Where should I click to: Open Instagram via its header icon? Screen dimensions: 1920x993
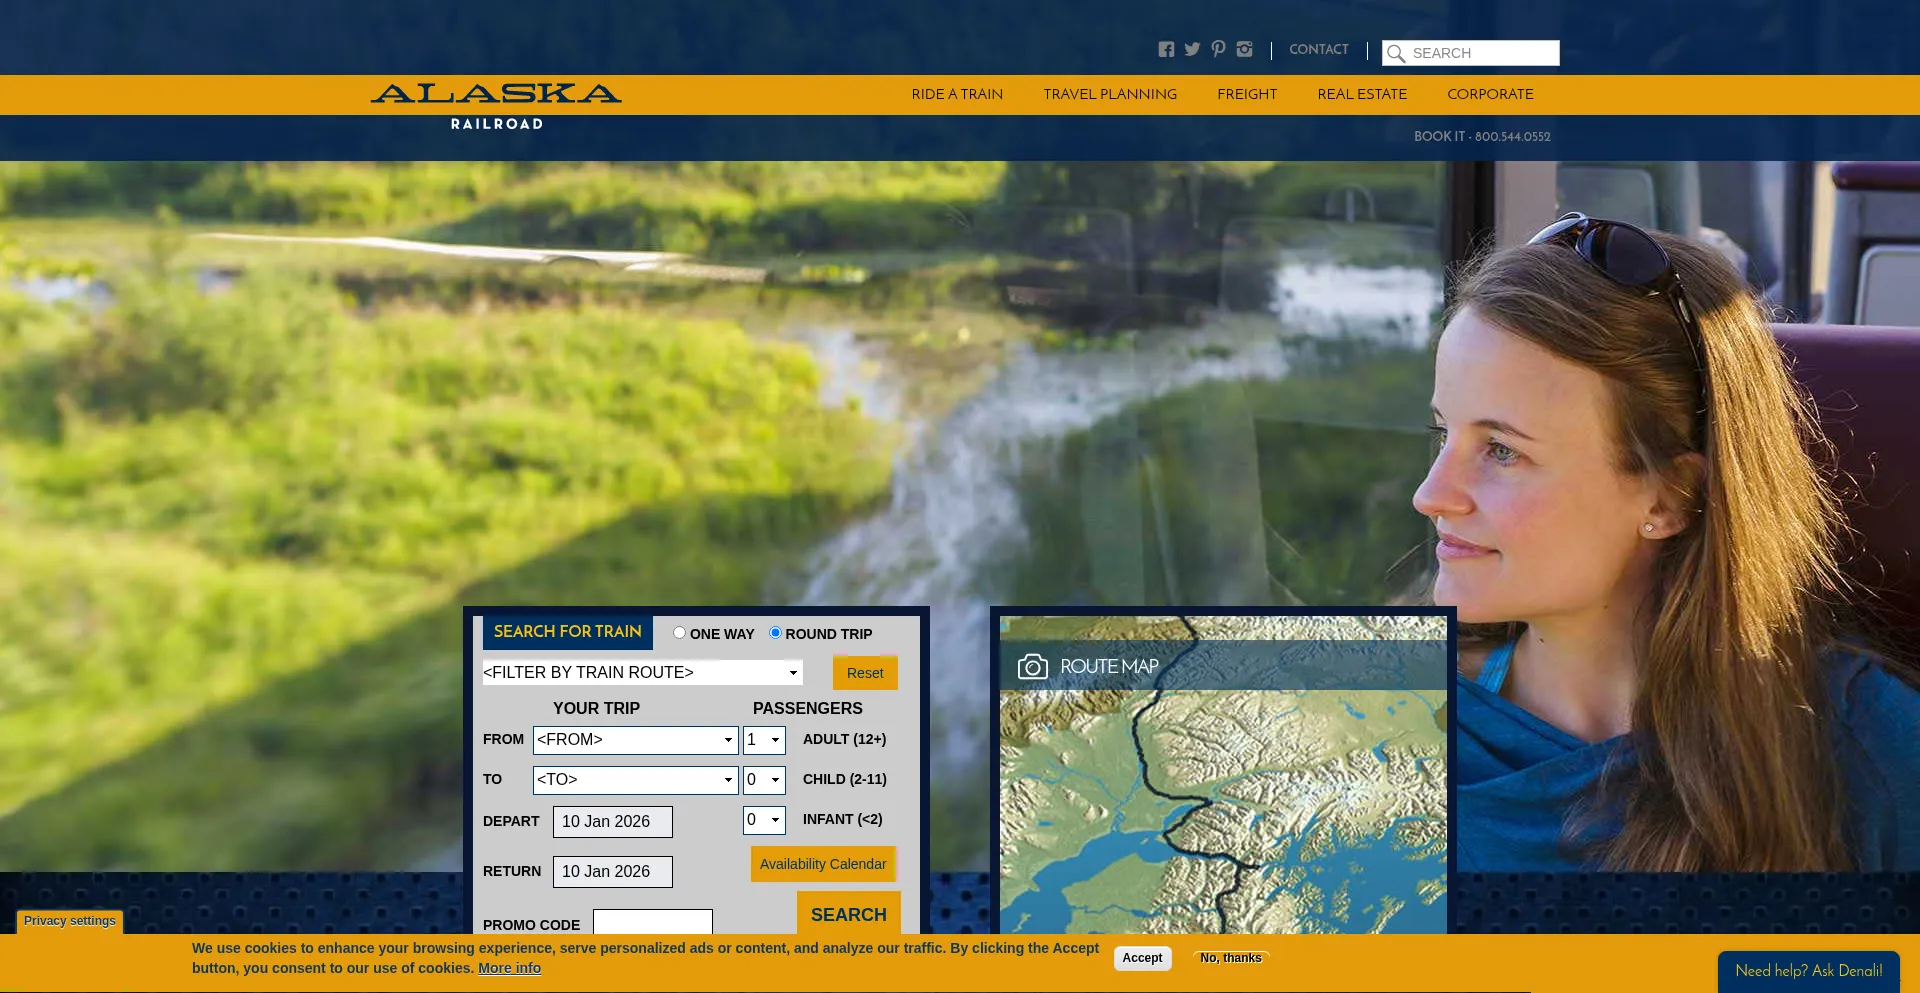point(1244,48)
